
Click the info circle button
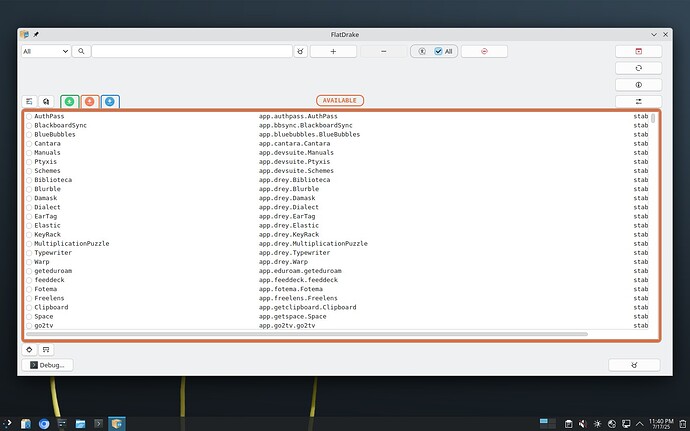(639, 85)
